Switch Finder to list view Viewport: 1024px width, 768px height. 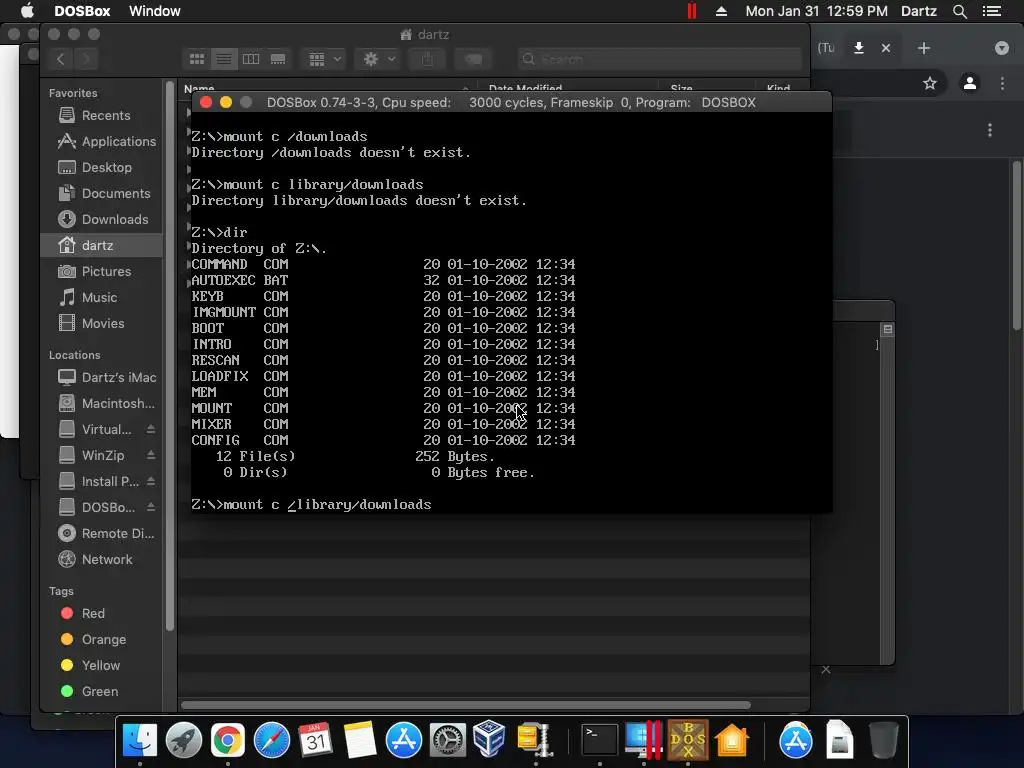click(224, 59)
